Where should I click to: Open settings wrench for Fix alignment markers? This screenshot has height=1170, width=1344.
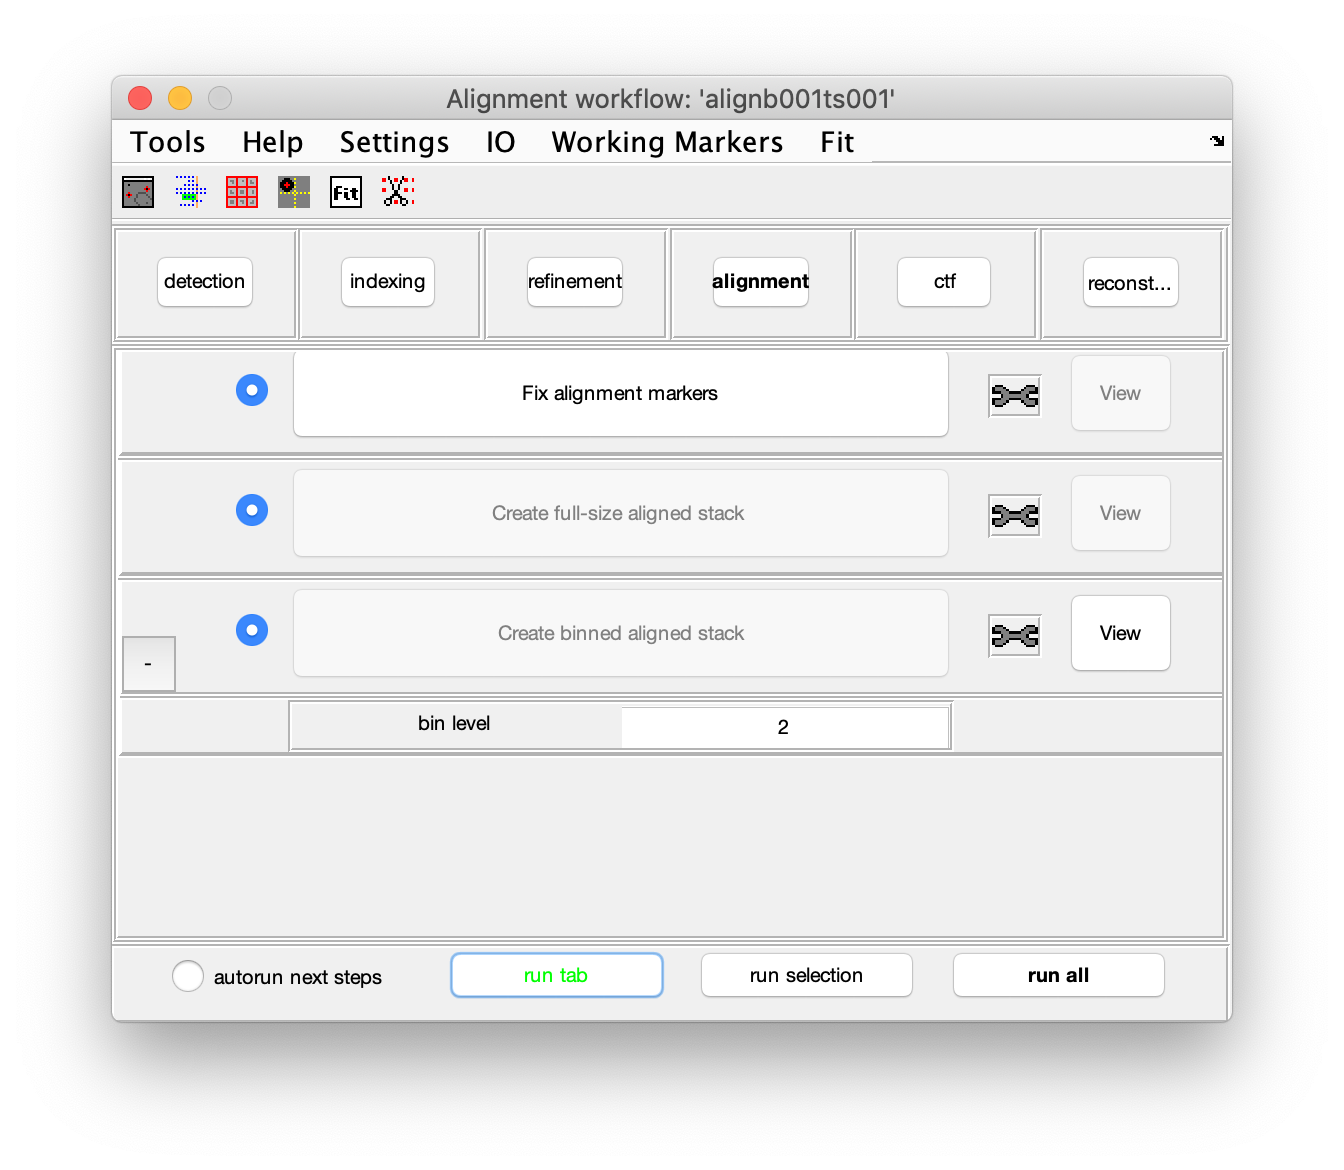[x=1015, y=396]
